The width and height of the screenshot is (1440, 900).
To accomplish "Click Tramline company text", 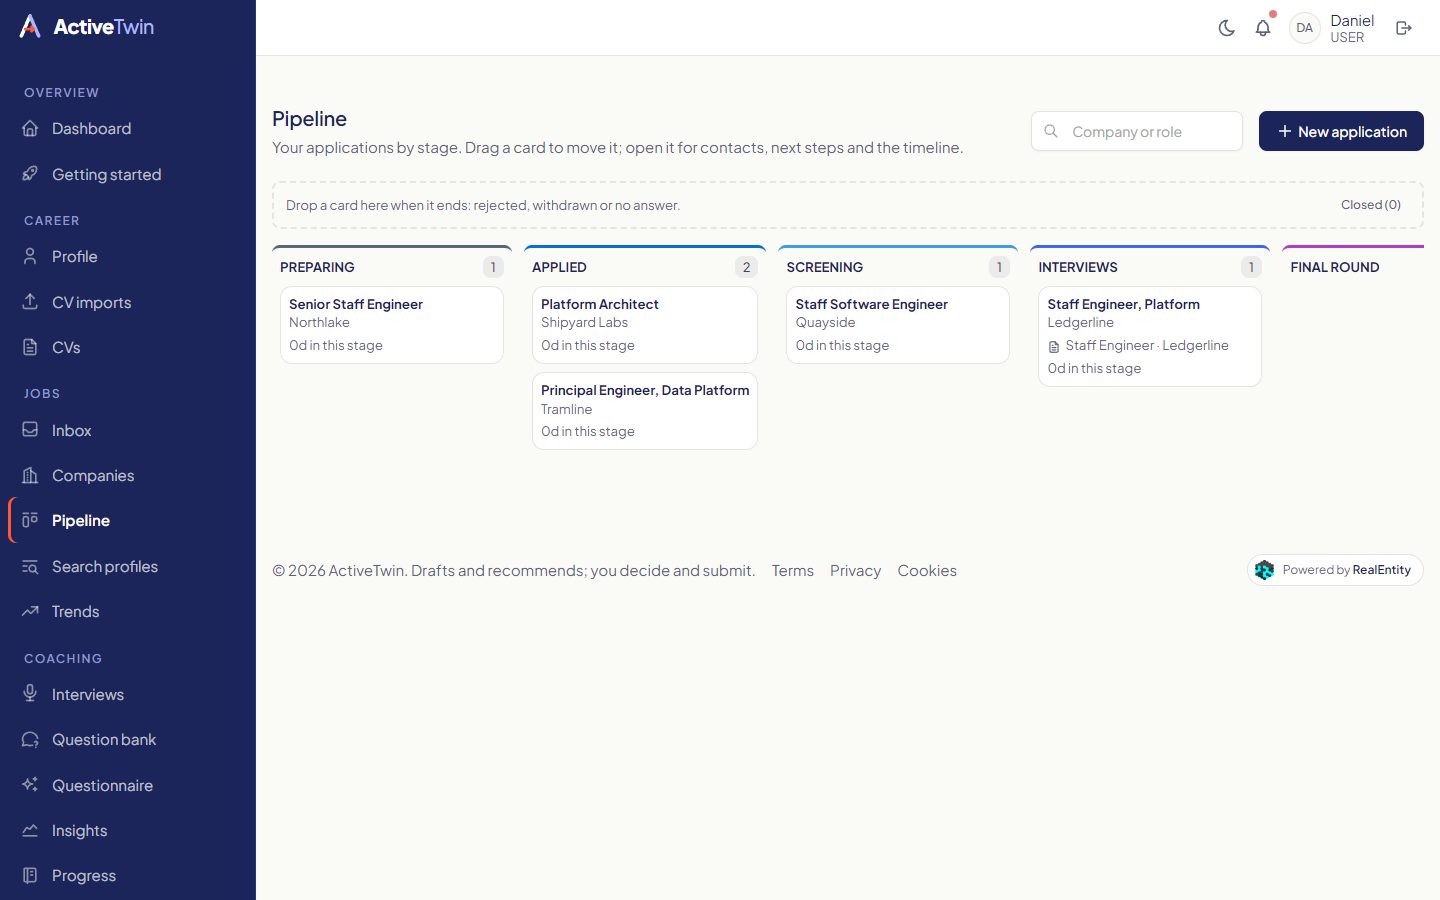I will (x=567, y=409).
